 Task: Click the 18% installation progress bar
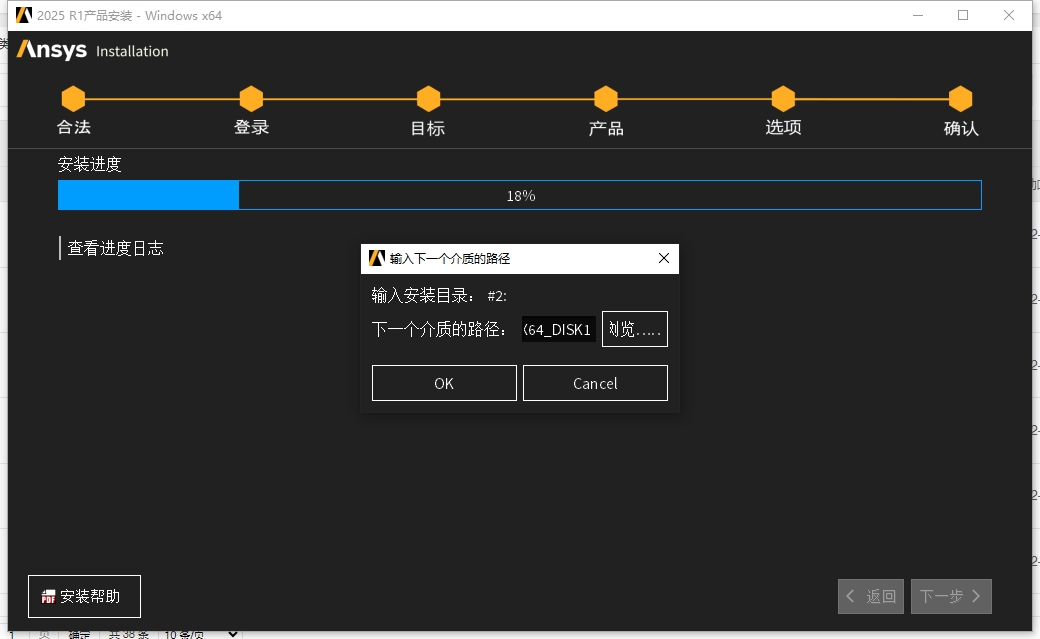[519, 194]
